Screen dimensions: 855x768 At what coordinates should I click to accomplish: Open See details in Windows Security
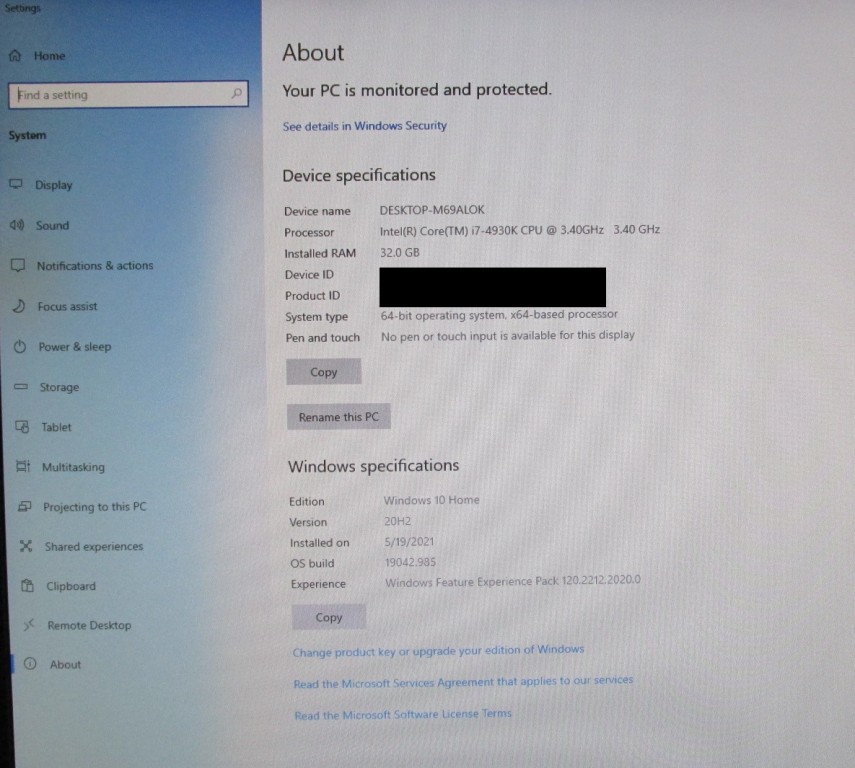pyautogui.click(x=365, y=126)
